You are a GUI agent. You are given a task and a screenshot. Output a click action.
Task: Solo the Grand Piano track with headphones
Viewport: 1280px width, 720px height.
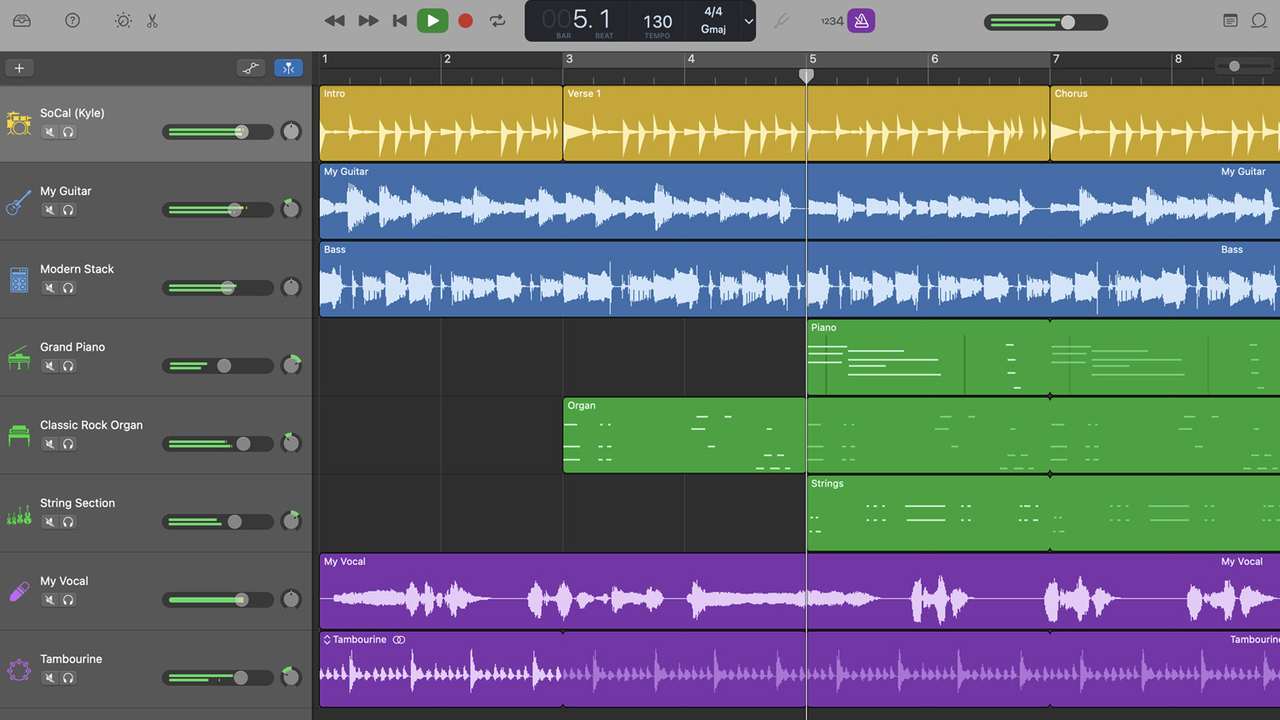point(68,366)
